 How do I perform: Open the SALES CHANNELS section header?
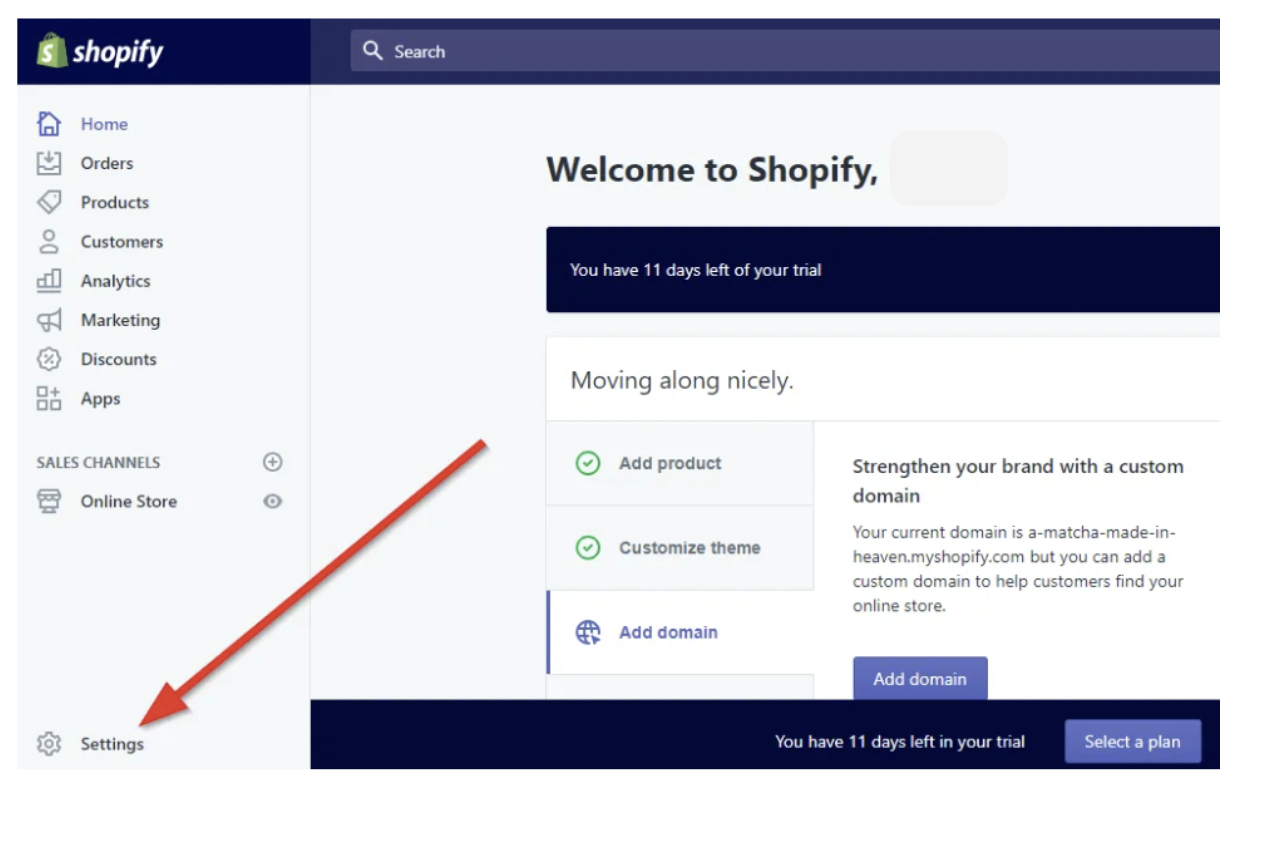point(97,462)
